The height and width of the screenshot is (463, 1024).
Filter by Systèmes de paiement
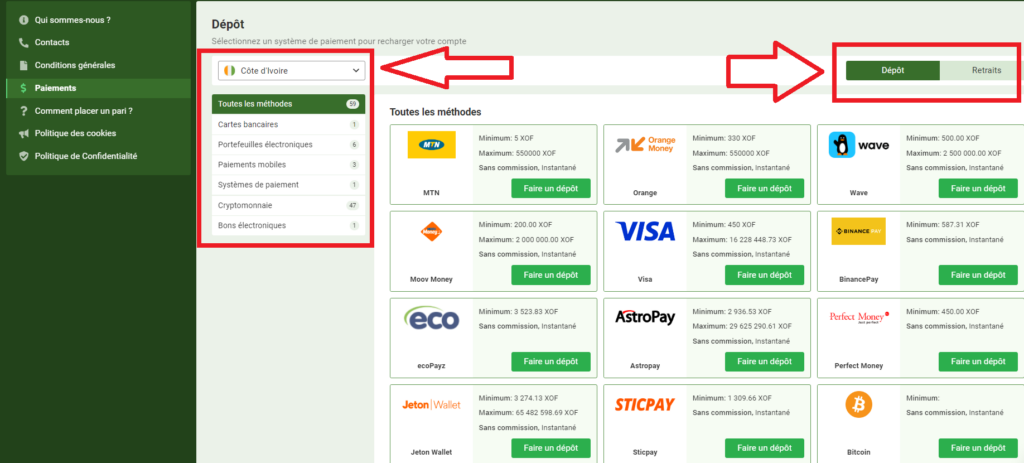[x=288, y=185]
